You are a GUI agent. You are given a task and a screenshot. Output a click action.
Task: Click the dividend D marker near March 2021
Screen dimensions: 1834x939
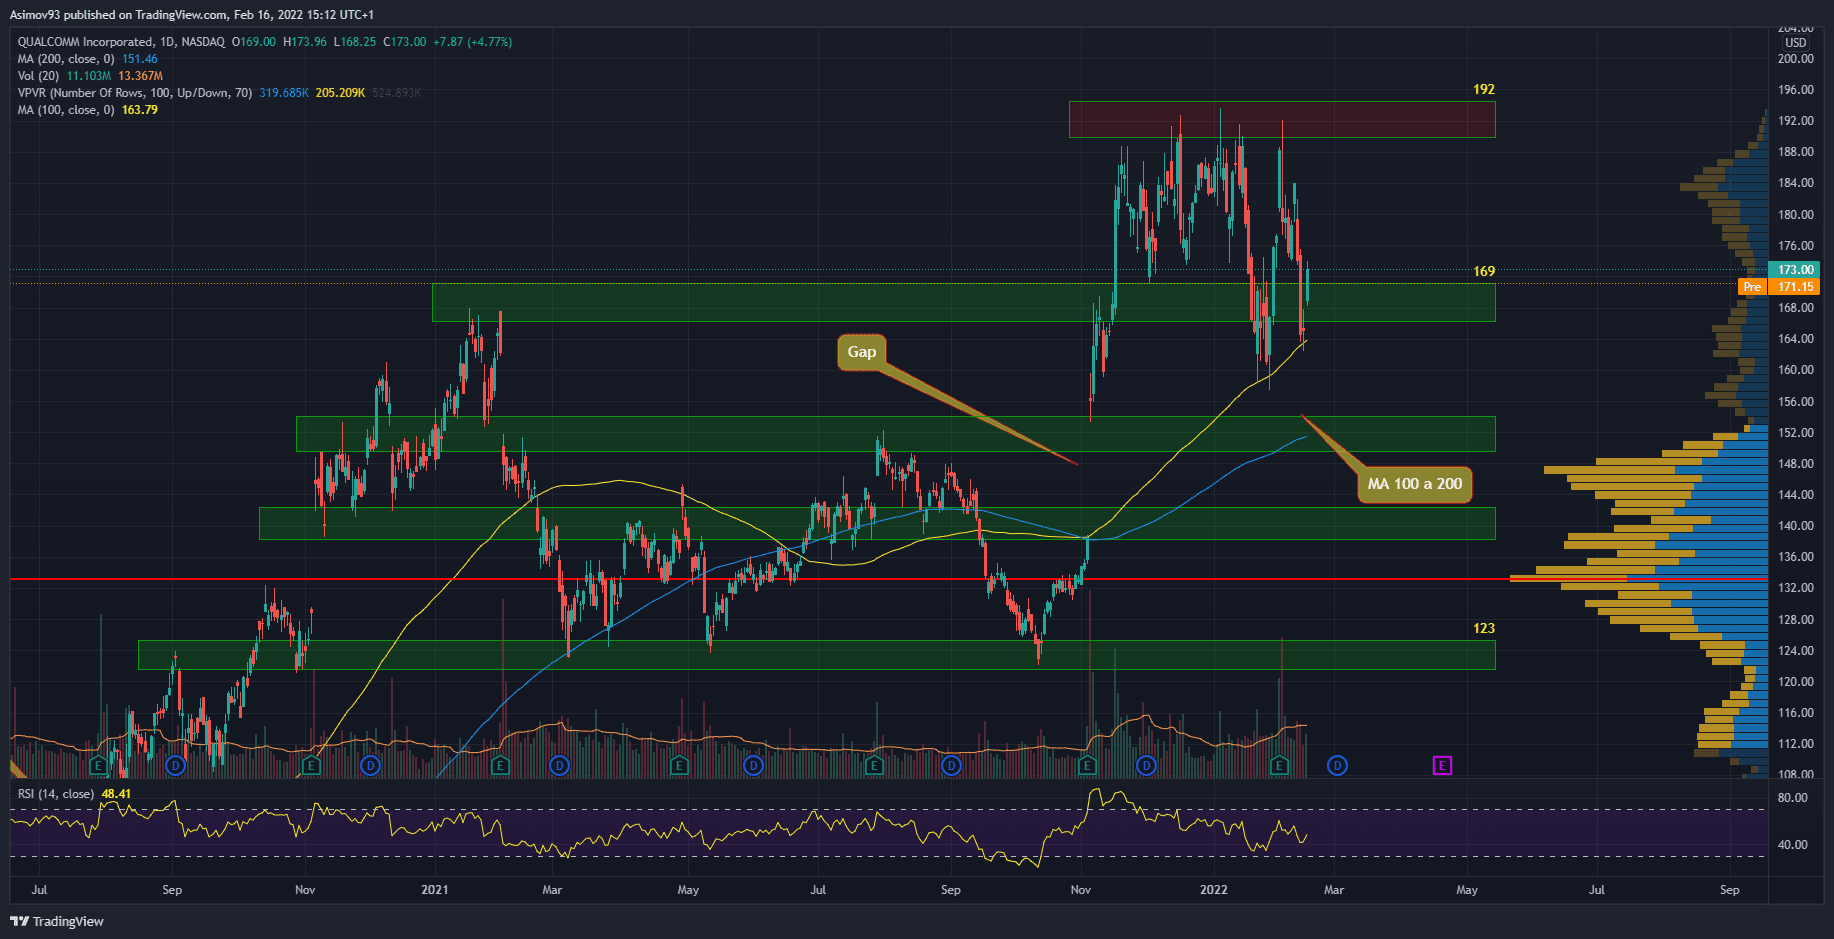point(559,766)
